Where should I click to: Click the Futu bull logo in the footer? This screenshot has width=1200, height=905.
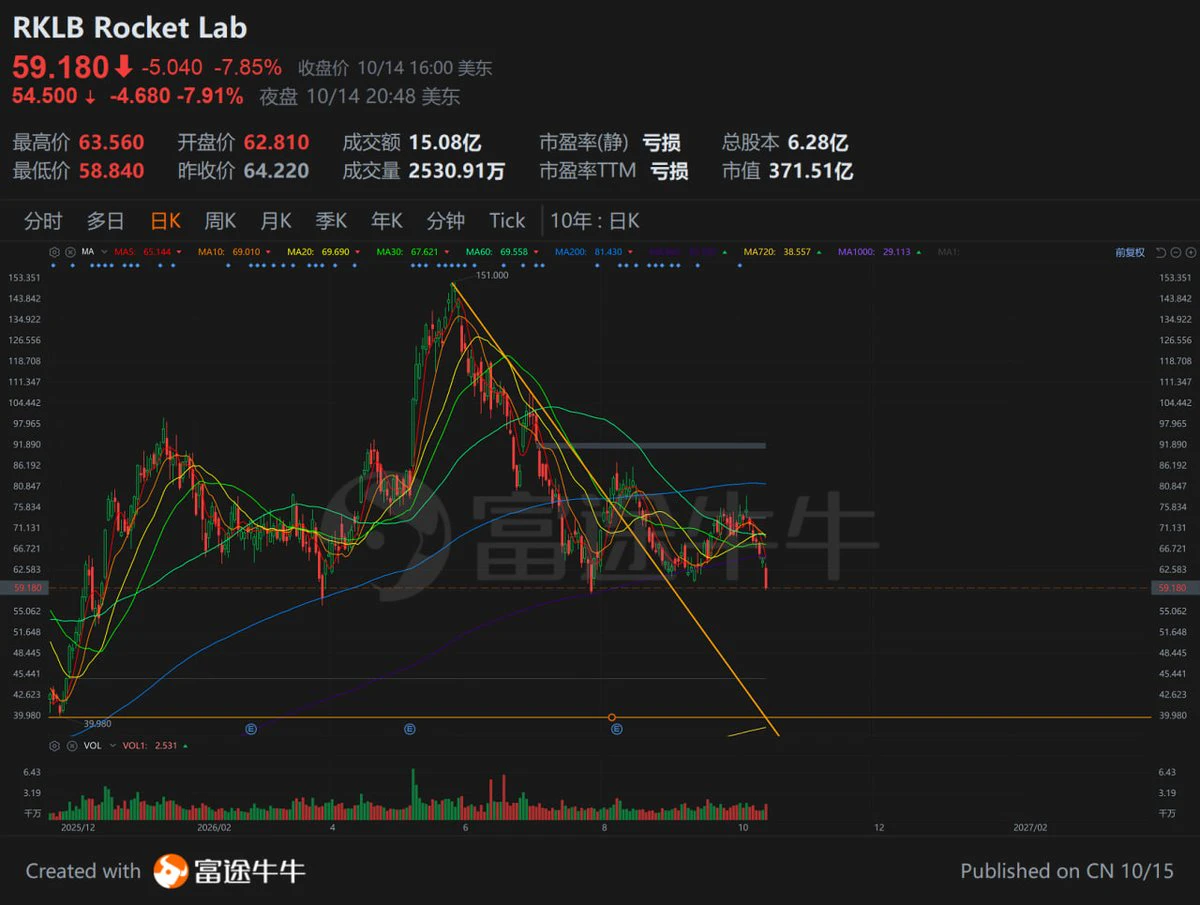[x=170, y=871]
